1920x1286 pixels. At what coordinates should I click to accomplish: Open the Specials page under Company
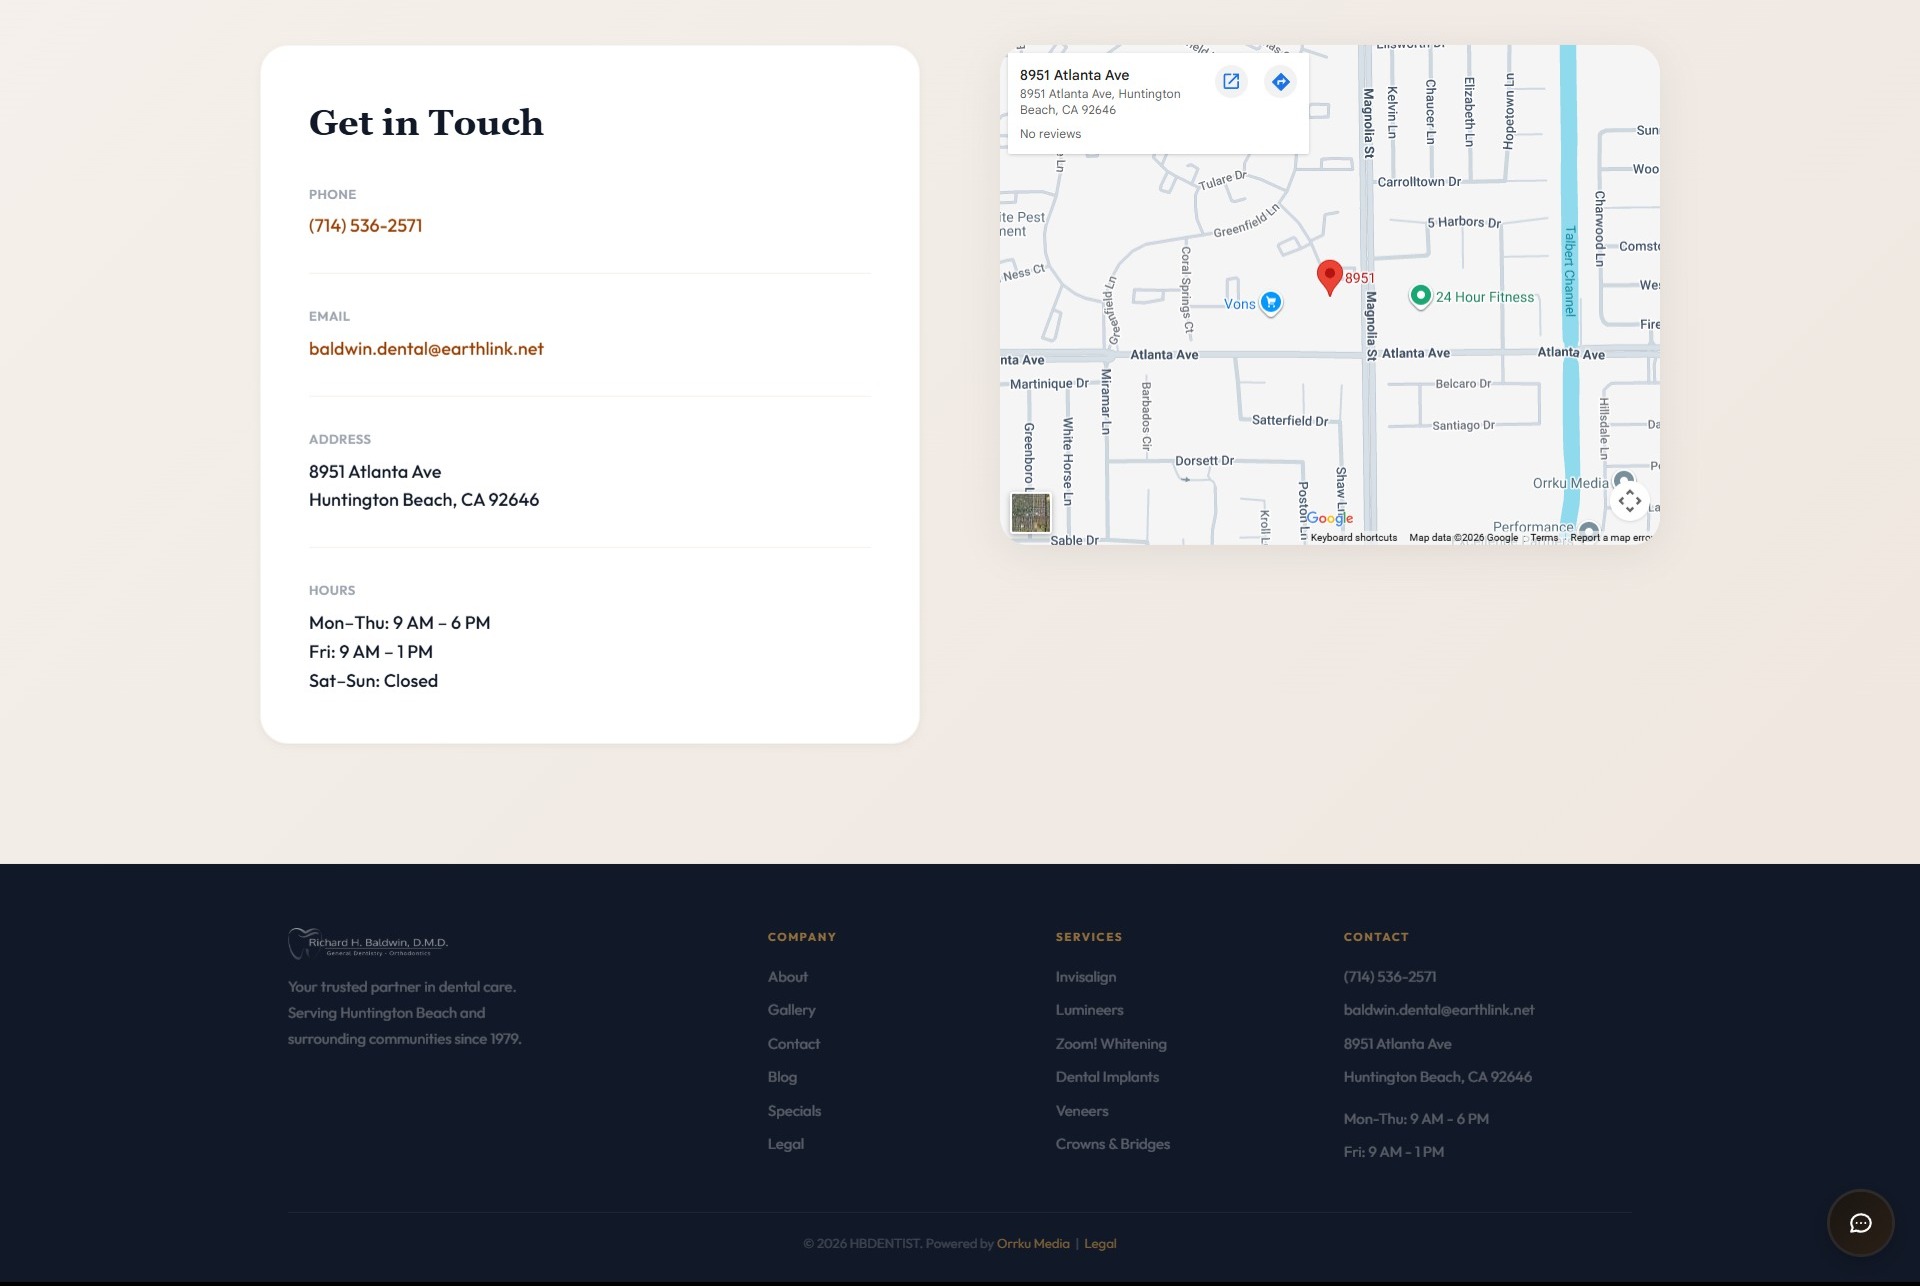click(794, 1110)
